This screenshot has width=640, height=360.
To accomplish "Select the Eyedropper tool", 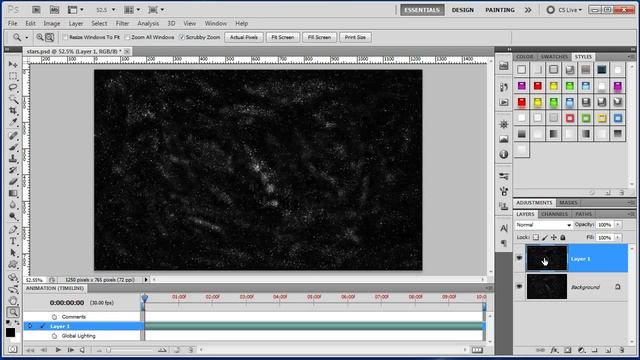I will pos(13,122).
